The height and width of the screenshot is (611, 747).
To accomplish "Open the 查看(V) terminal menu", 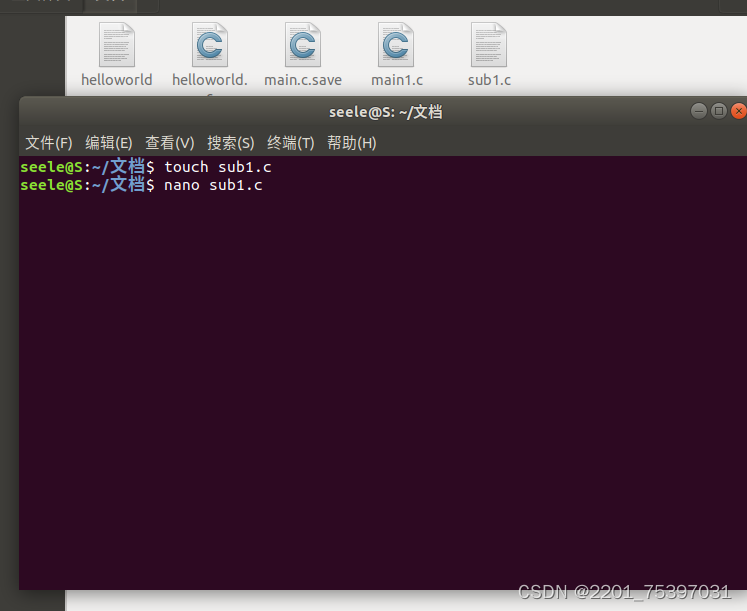I will (x=170, y=142).
